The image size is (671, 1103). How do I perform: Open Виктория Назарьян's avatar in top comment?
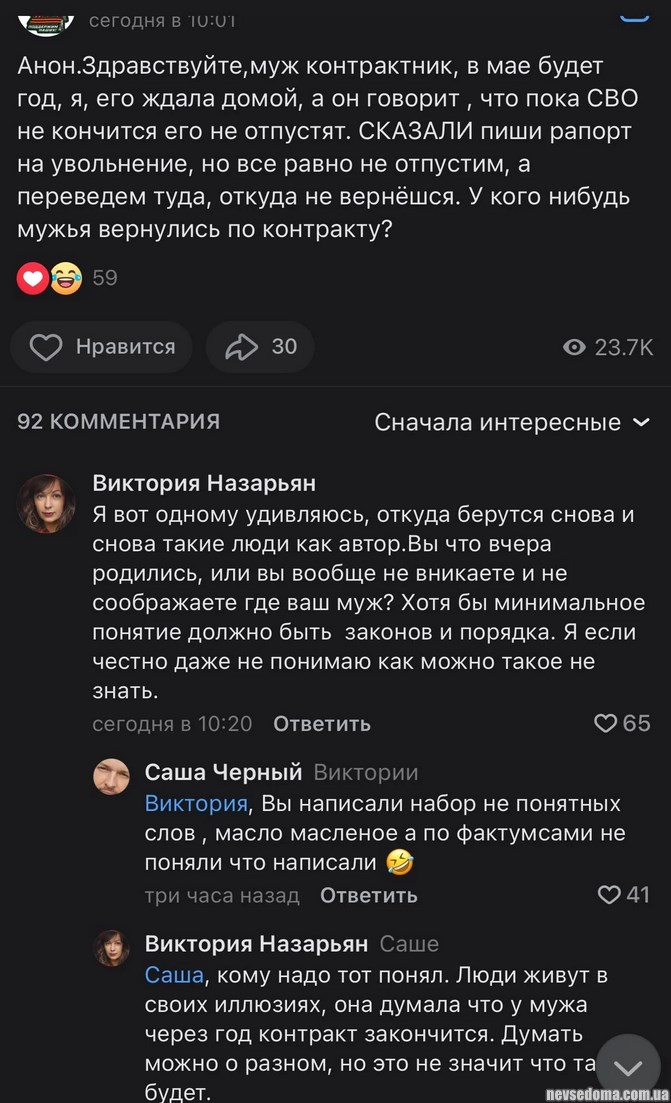click(x=47, y=503)
